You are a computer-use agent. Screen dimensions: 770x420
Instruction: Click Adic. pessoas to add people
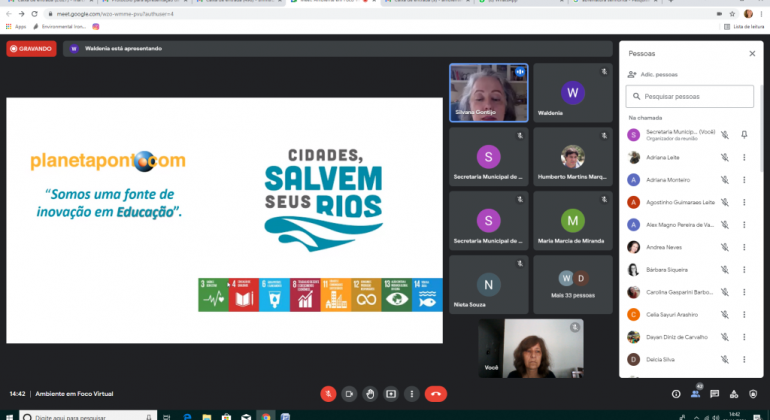point(653,75)
